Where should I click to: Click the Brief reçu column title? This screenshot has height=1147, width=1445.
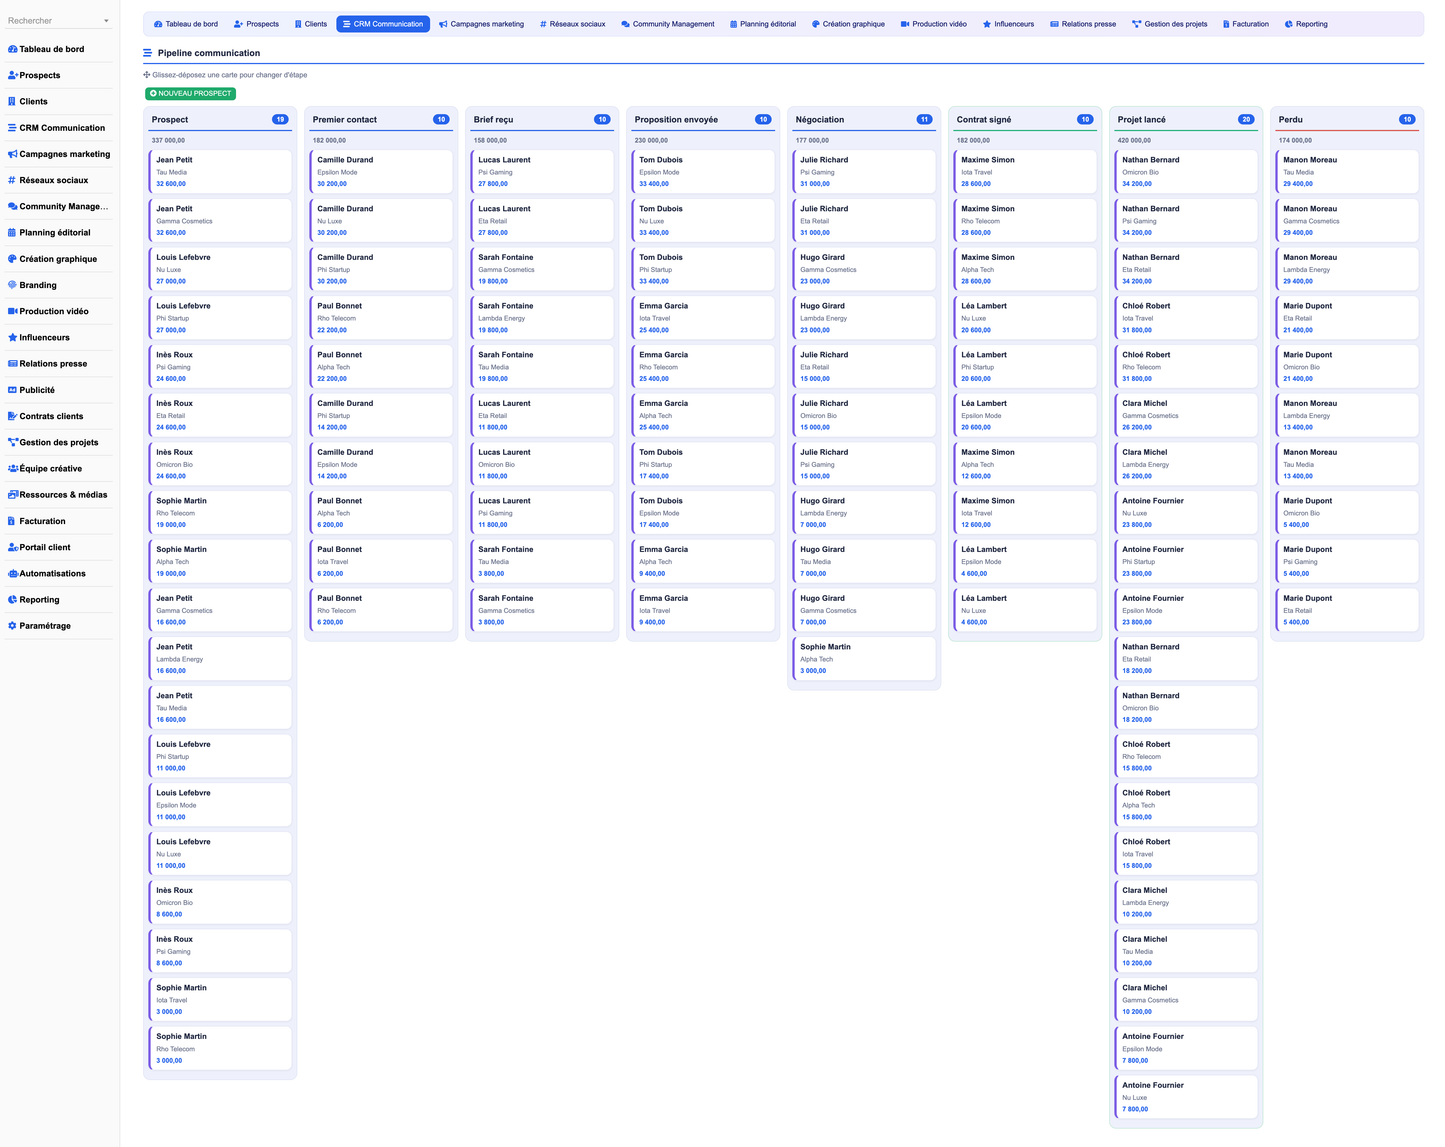[x=493, y=119]
